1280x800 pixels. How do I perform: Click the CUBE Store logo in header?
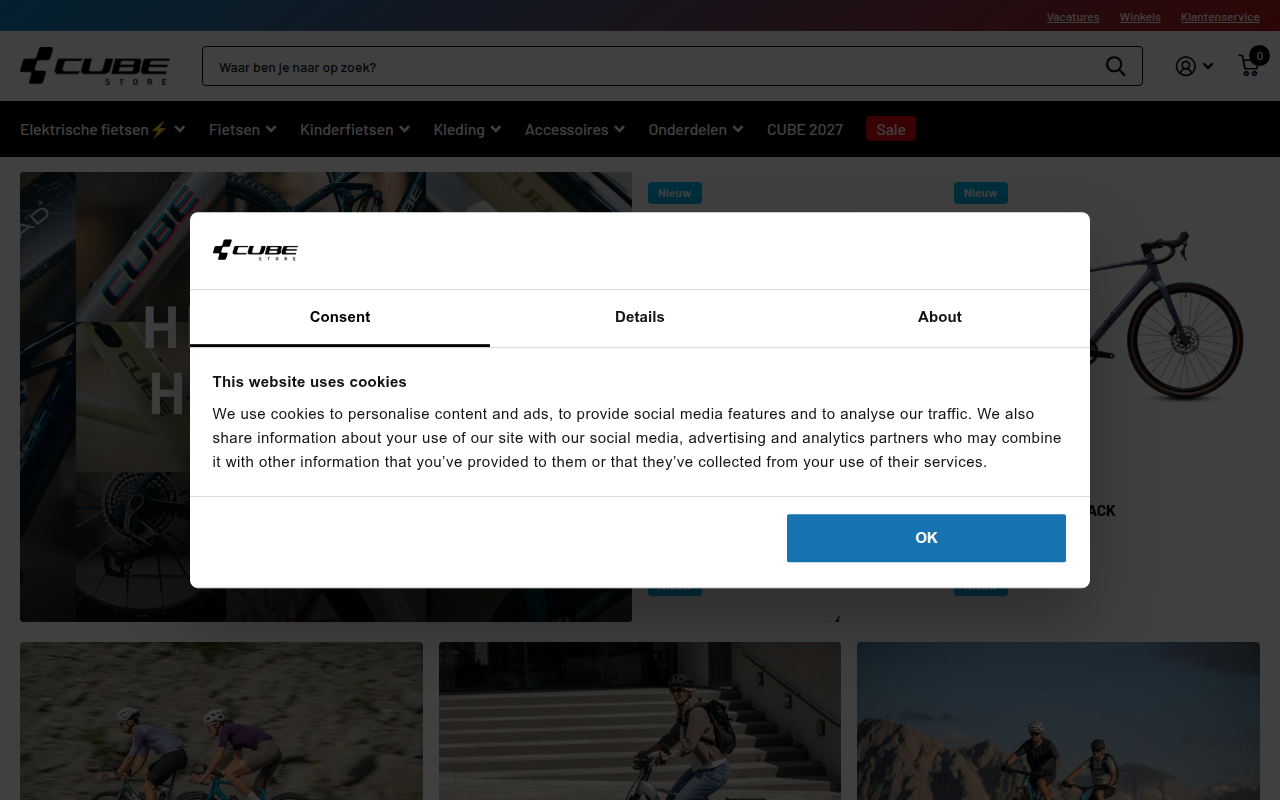click(x=95, y=66)
